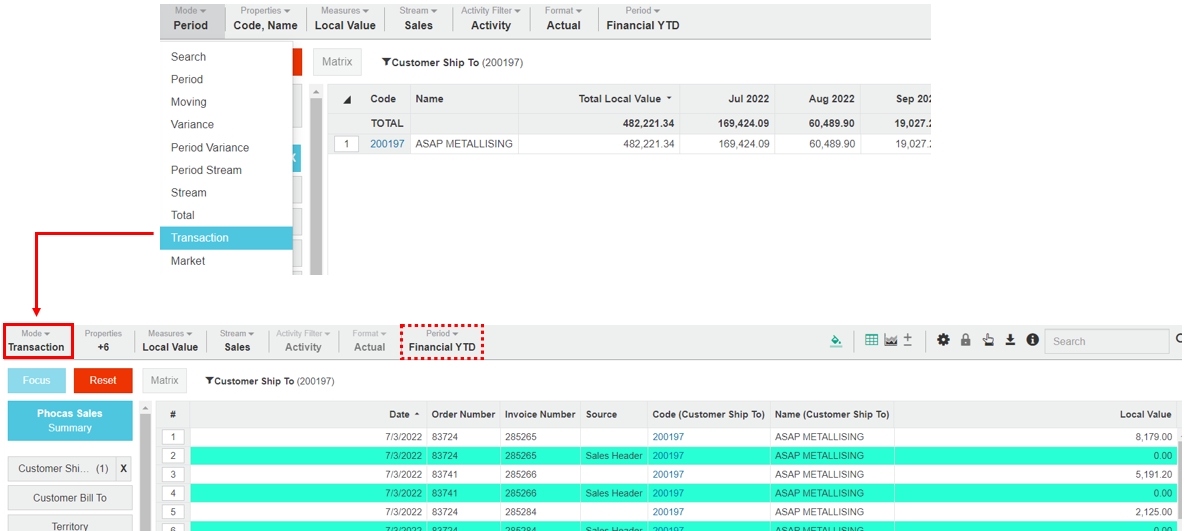This screenshot has width=1189, height=531.
Task: Select Period Variance in Mode menu
Action: click(x=210, y=147)
